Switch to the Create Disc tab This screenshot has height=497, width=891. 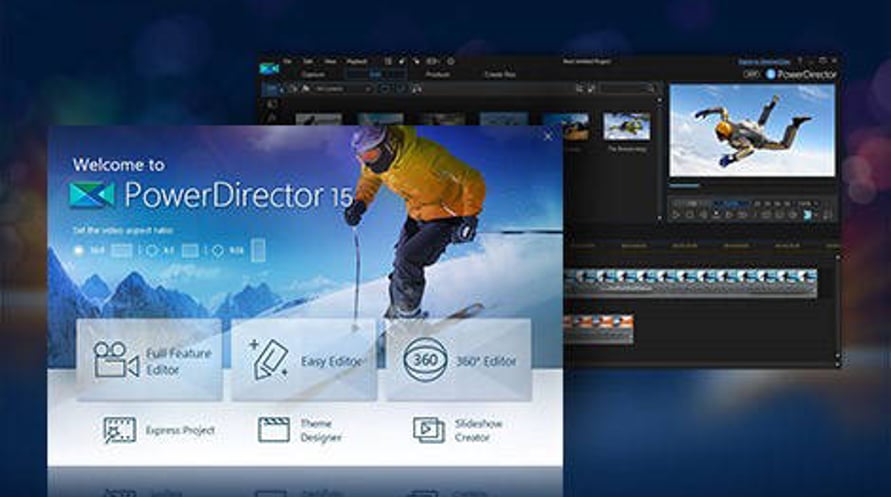[x=499, y=74]
